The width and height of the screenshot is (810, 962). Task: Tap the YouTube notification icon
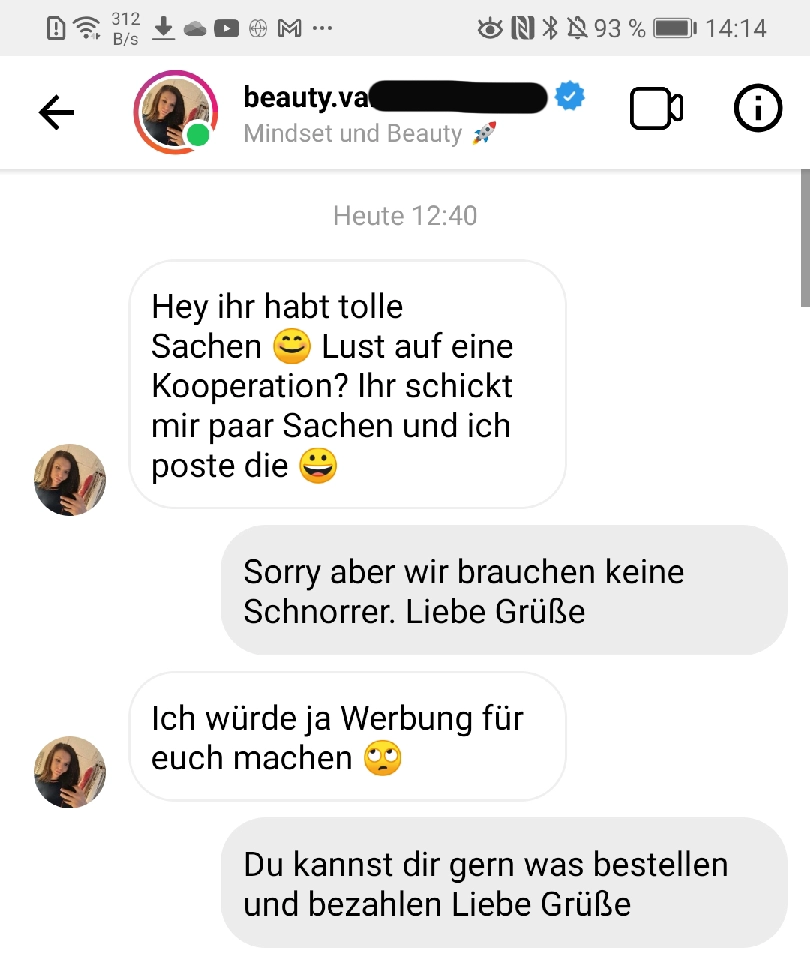point(226,28)
